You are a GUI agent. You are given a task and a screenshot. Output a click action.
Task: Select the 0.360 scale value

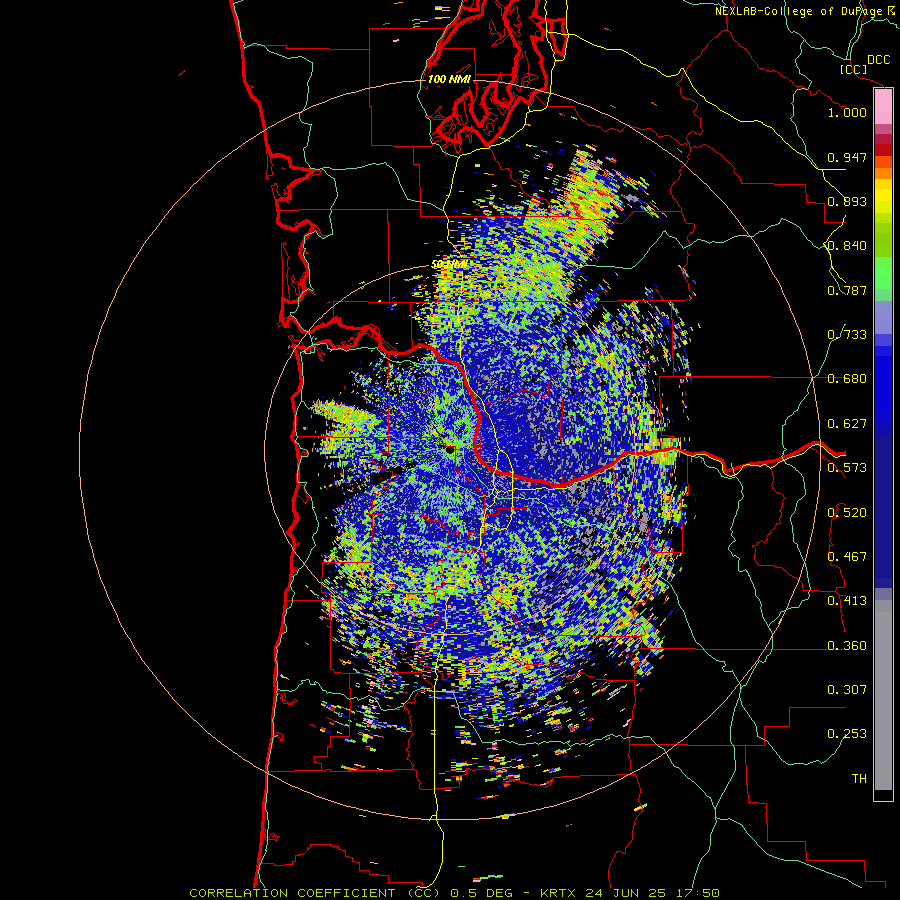click(847, 646)
